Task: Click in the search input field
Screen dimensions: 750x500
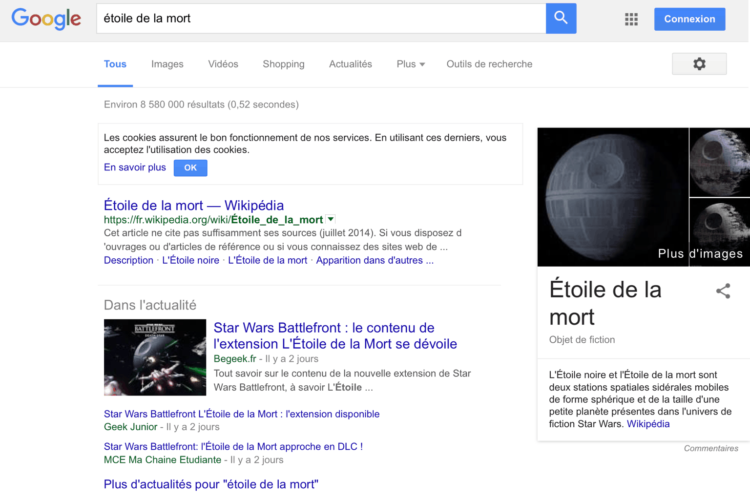Action: coord(321,19)
